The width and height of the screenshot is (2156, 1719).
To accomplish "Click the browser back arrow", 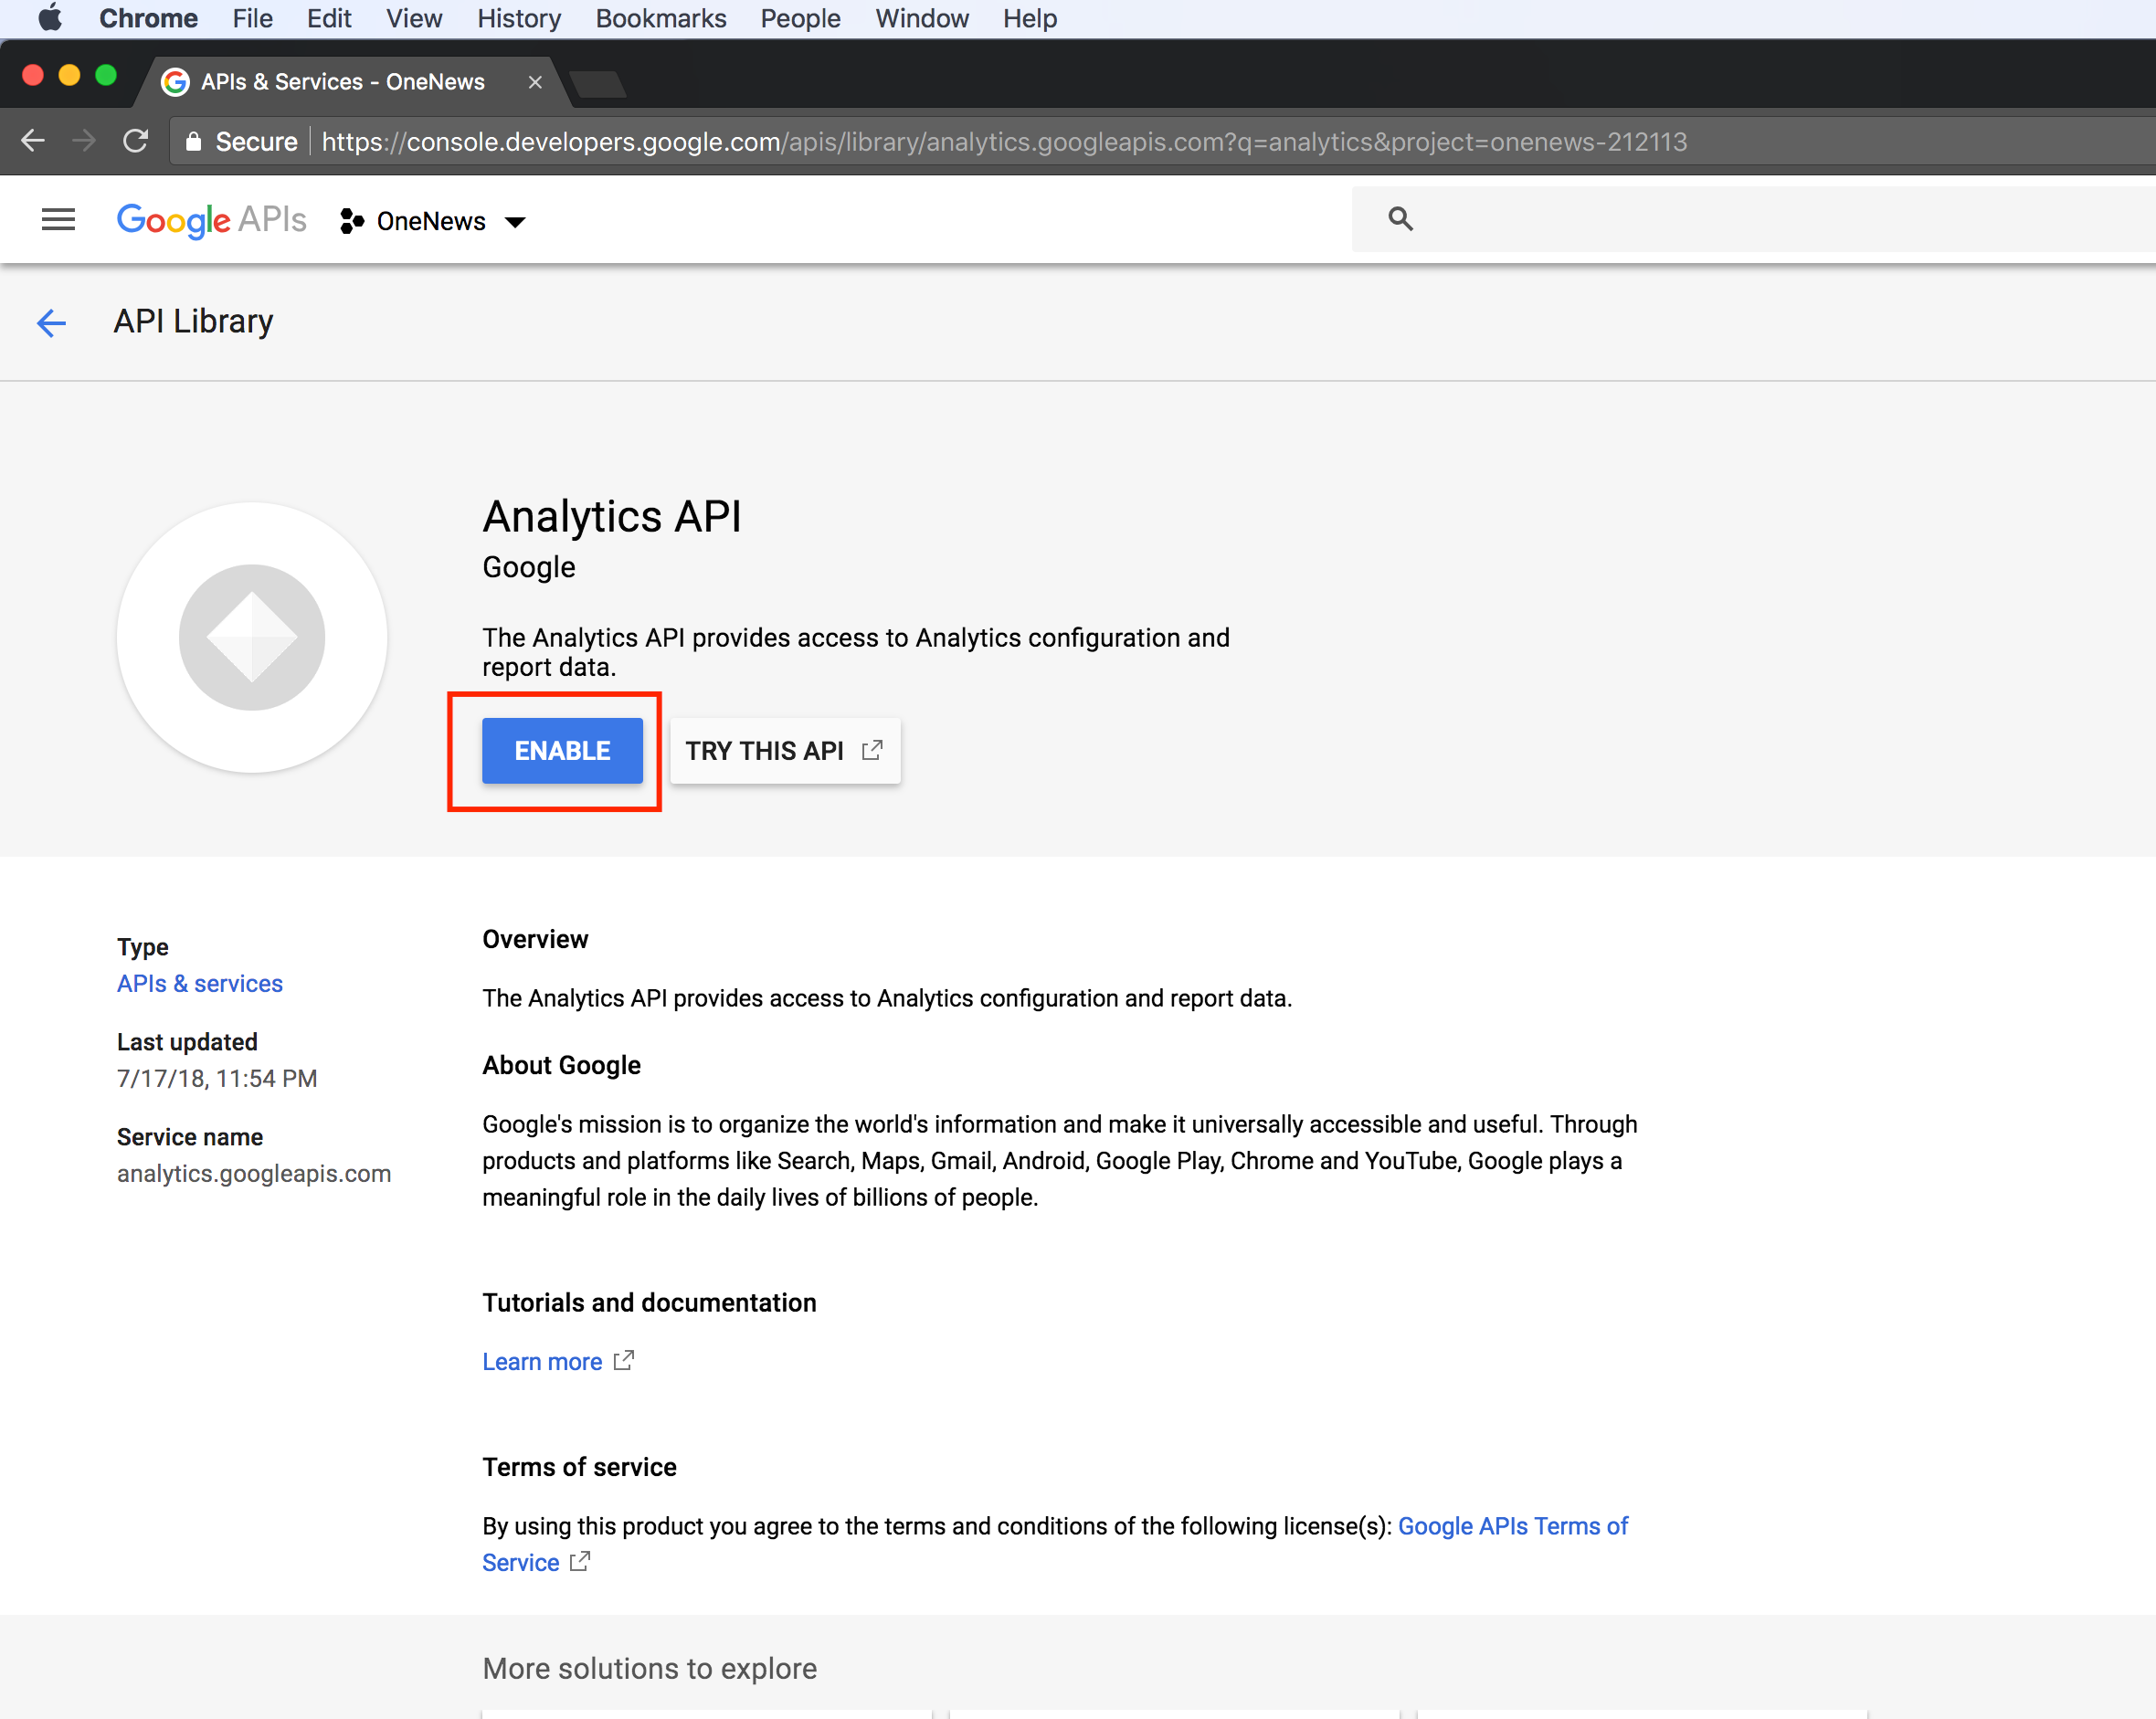I will tap(33, 141).
